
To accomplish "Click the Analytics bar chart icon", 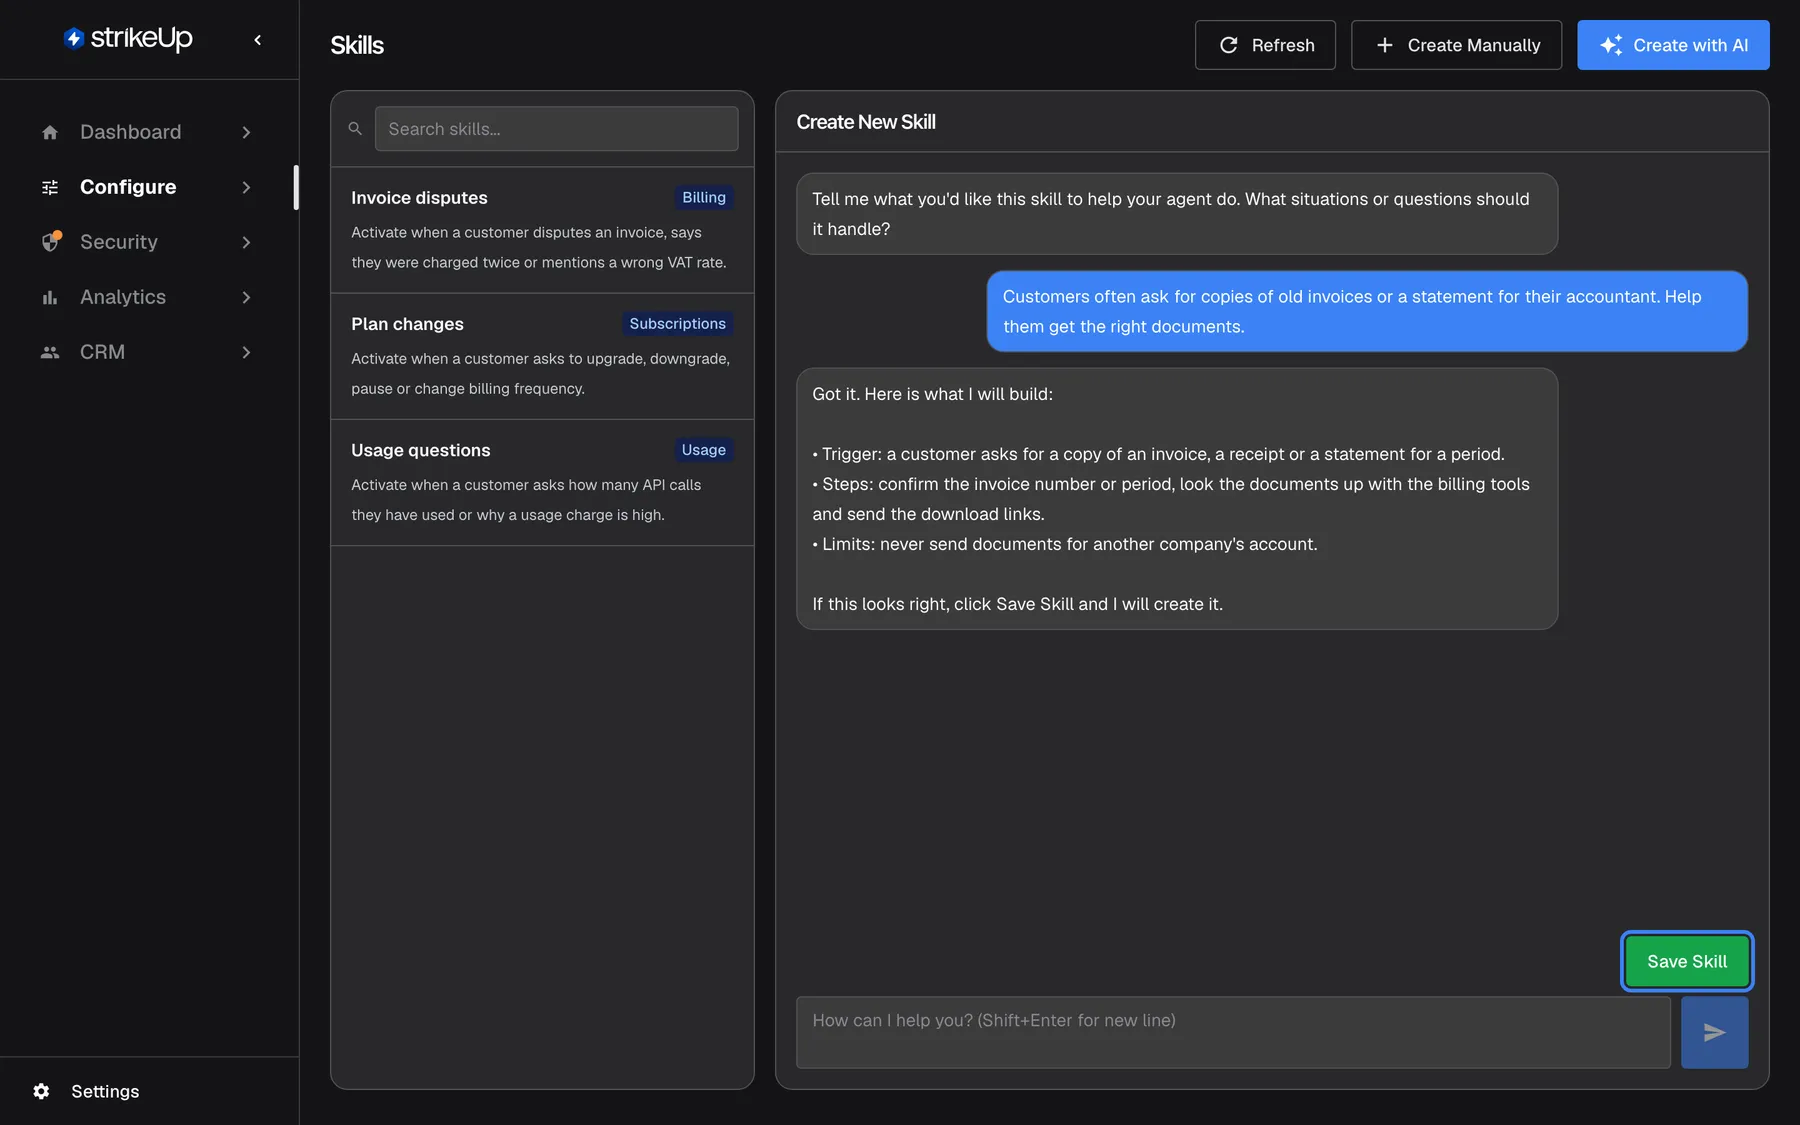I will (x=50, y=297).
